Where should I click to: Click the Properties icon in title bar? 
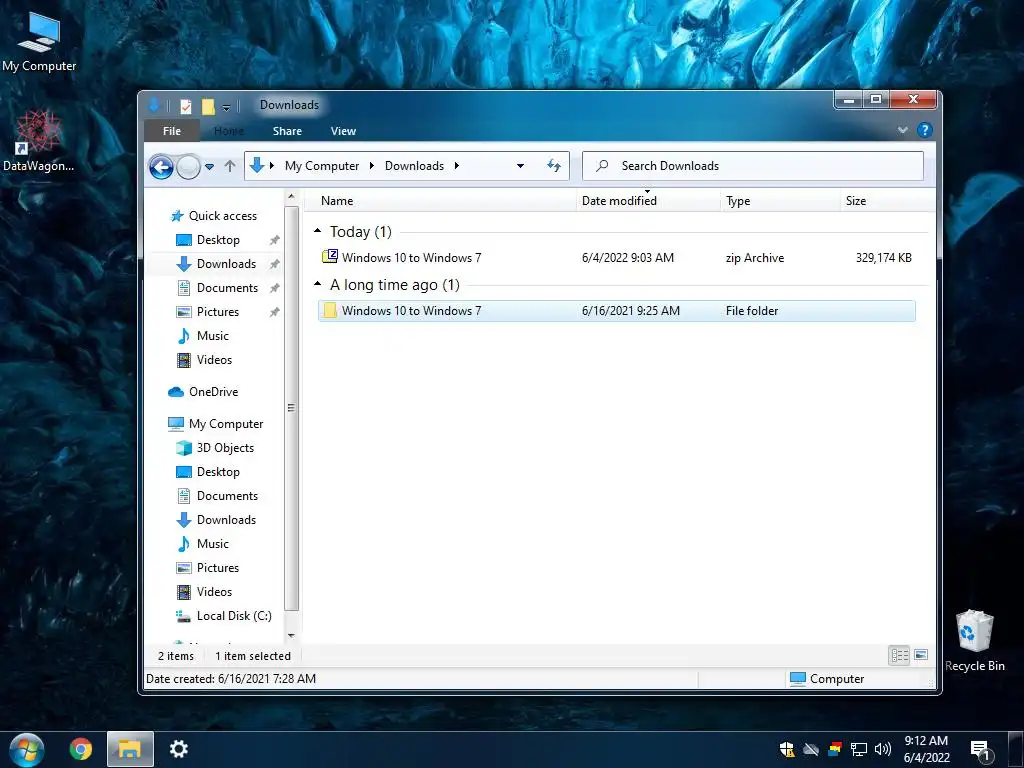point(186,106)
